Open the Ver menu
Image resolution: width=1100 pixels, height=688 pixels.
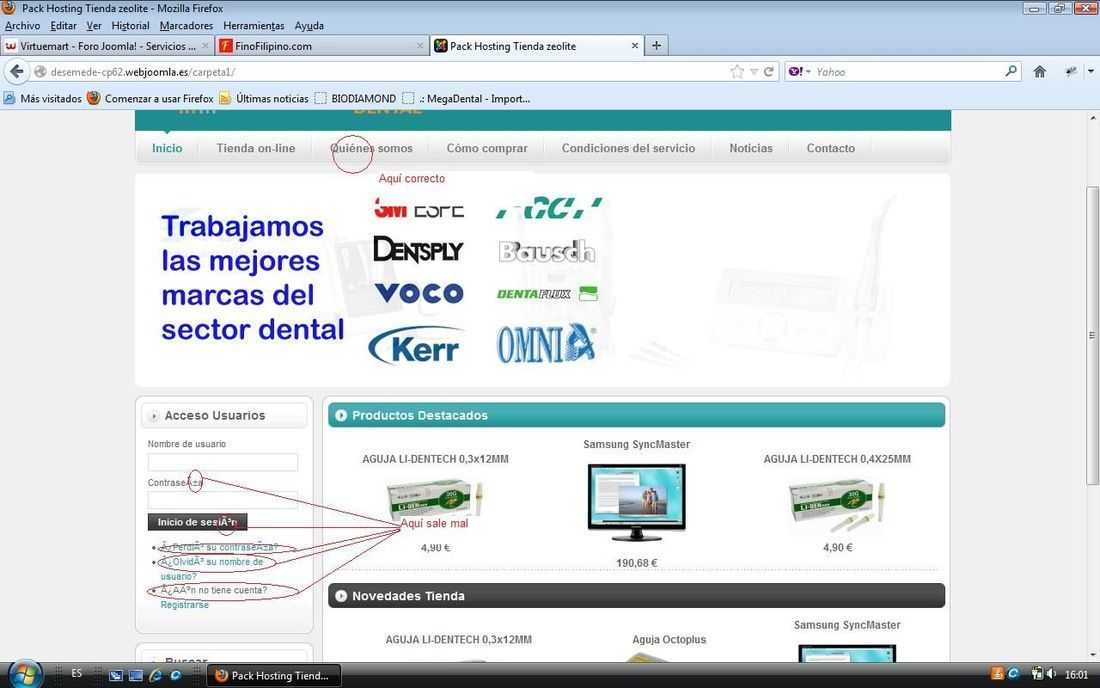[94, 26]
